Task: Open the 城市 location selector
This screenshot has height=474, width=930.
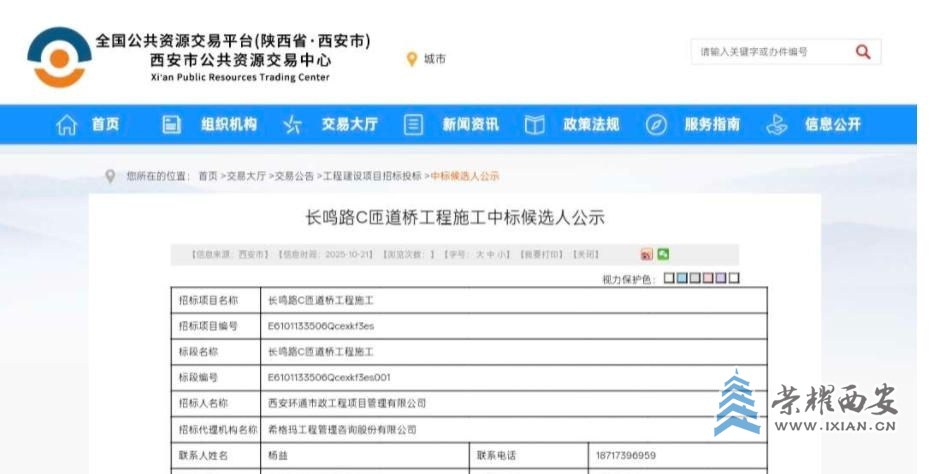Action: click(x=427, y=59)
